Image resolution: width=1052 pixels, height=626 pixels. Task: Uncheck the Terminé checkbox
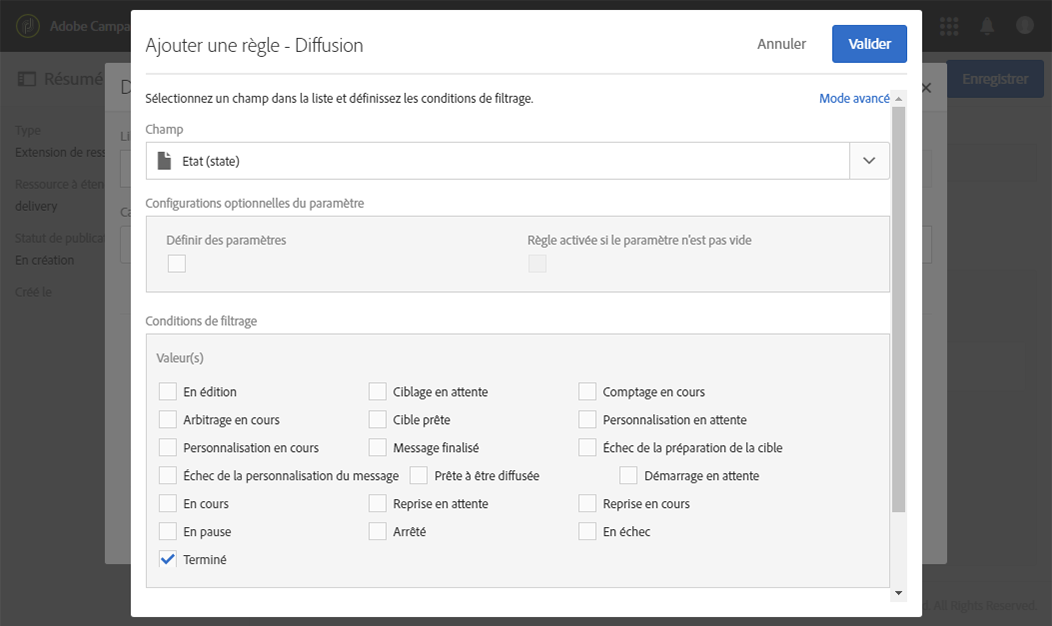coord(168,560)
